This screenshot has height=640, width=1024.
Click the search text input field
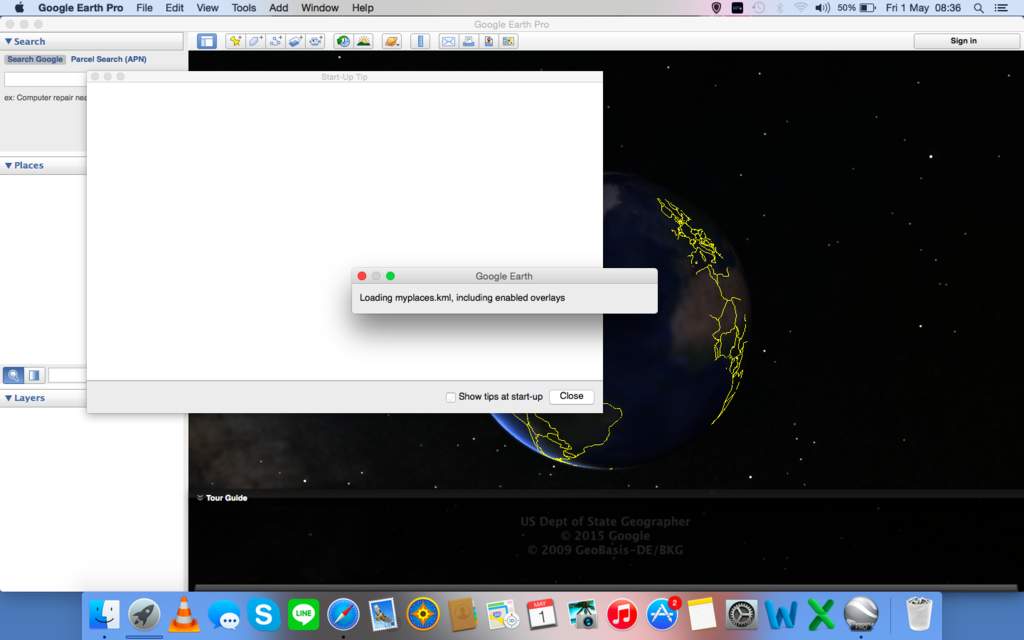click(45, 79)
